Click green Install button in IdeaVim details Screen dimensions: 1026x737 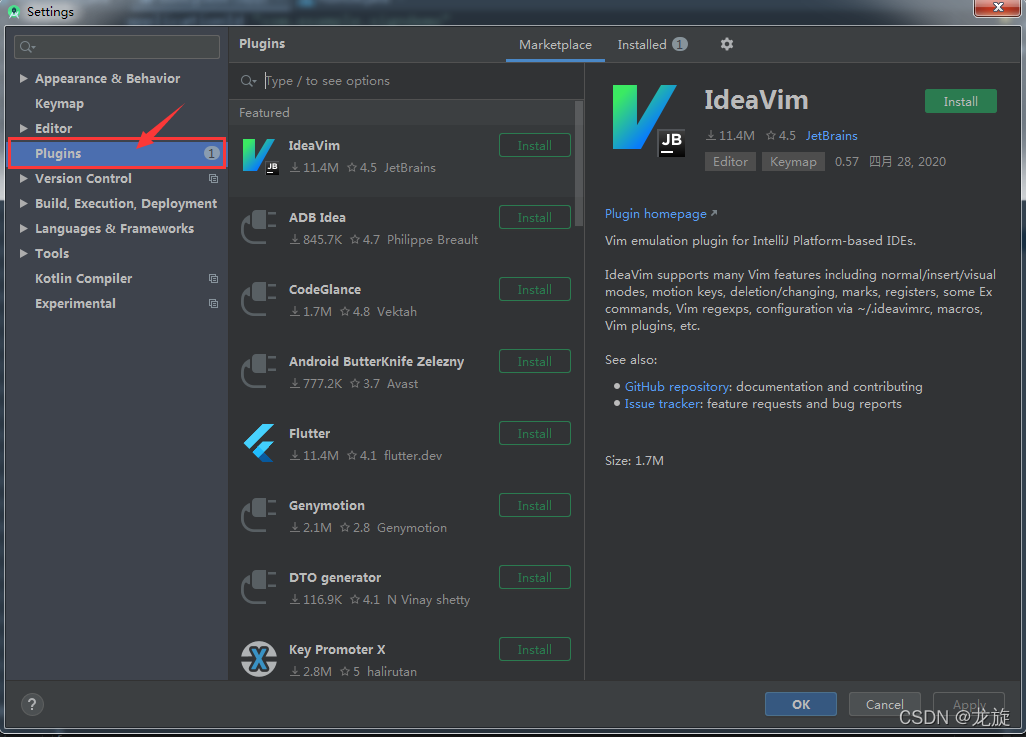point(961,101)
